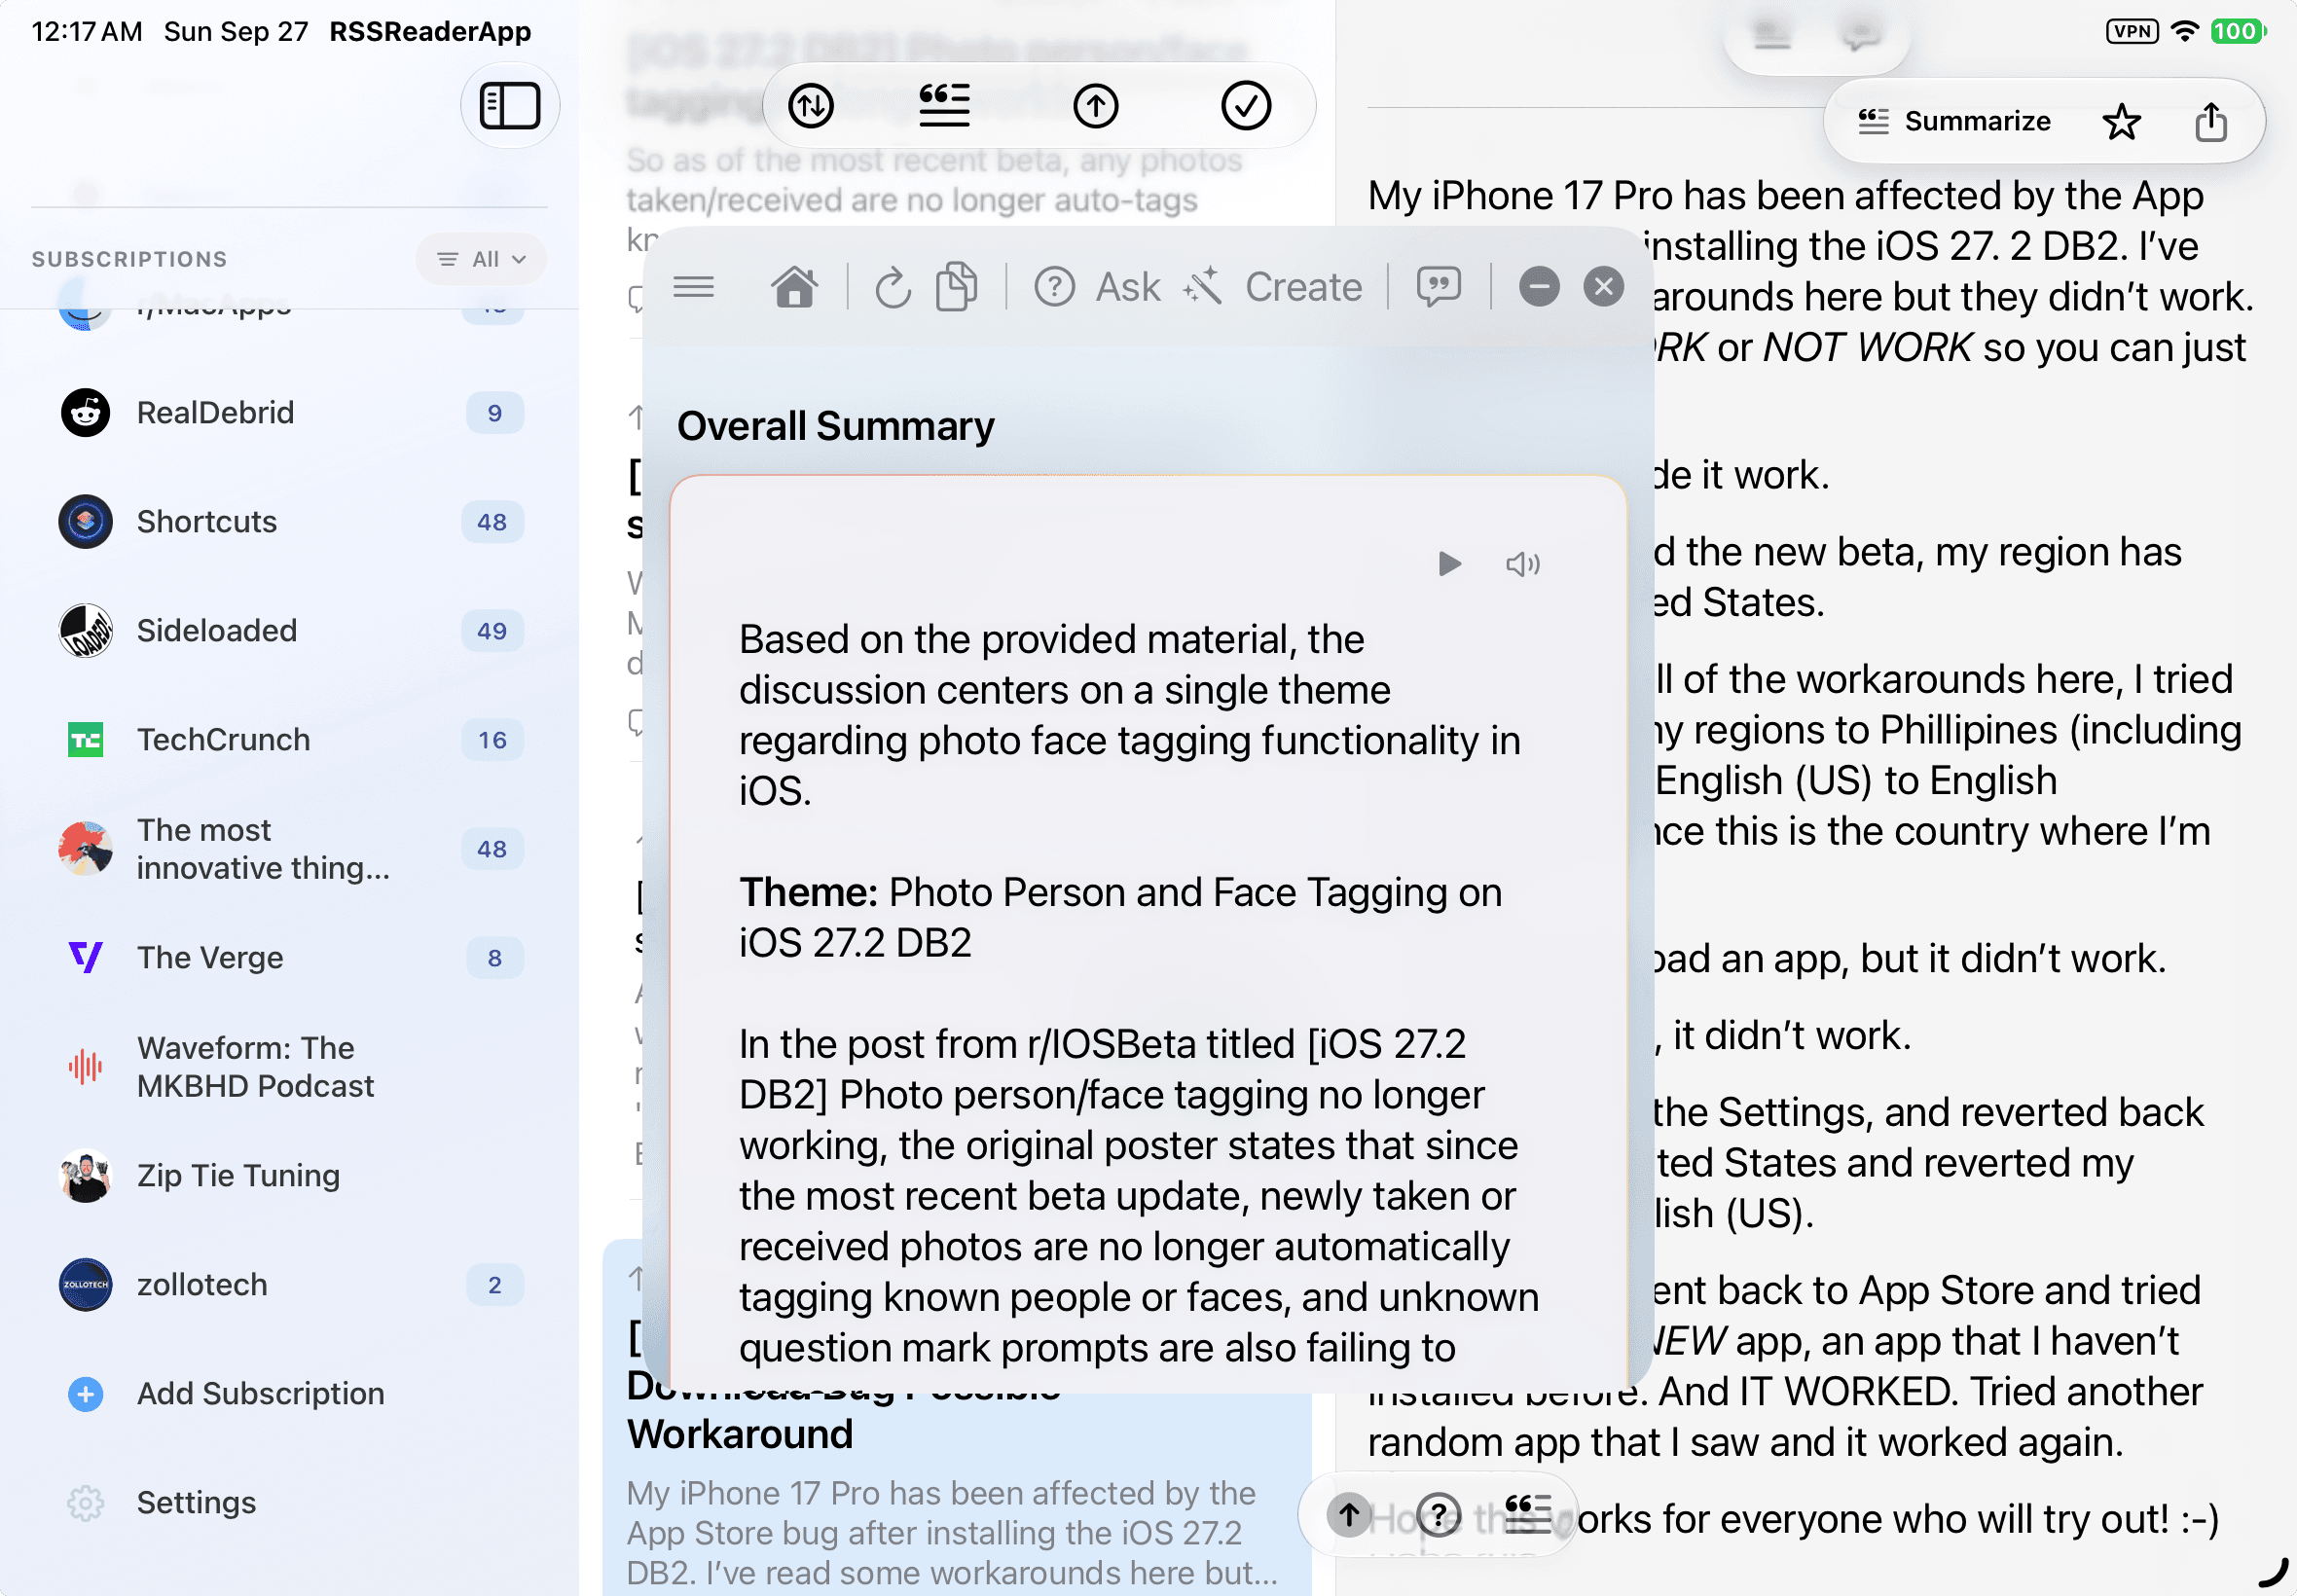The height and width of the screenshot is (1596, 2297).
Task: Select the Zip Tie Tuning feed
Action: pos(290,1176)
